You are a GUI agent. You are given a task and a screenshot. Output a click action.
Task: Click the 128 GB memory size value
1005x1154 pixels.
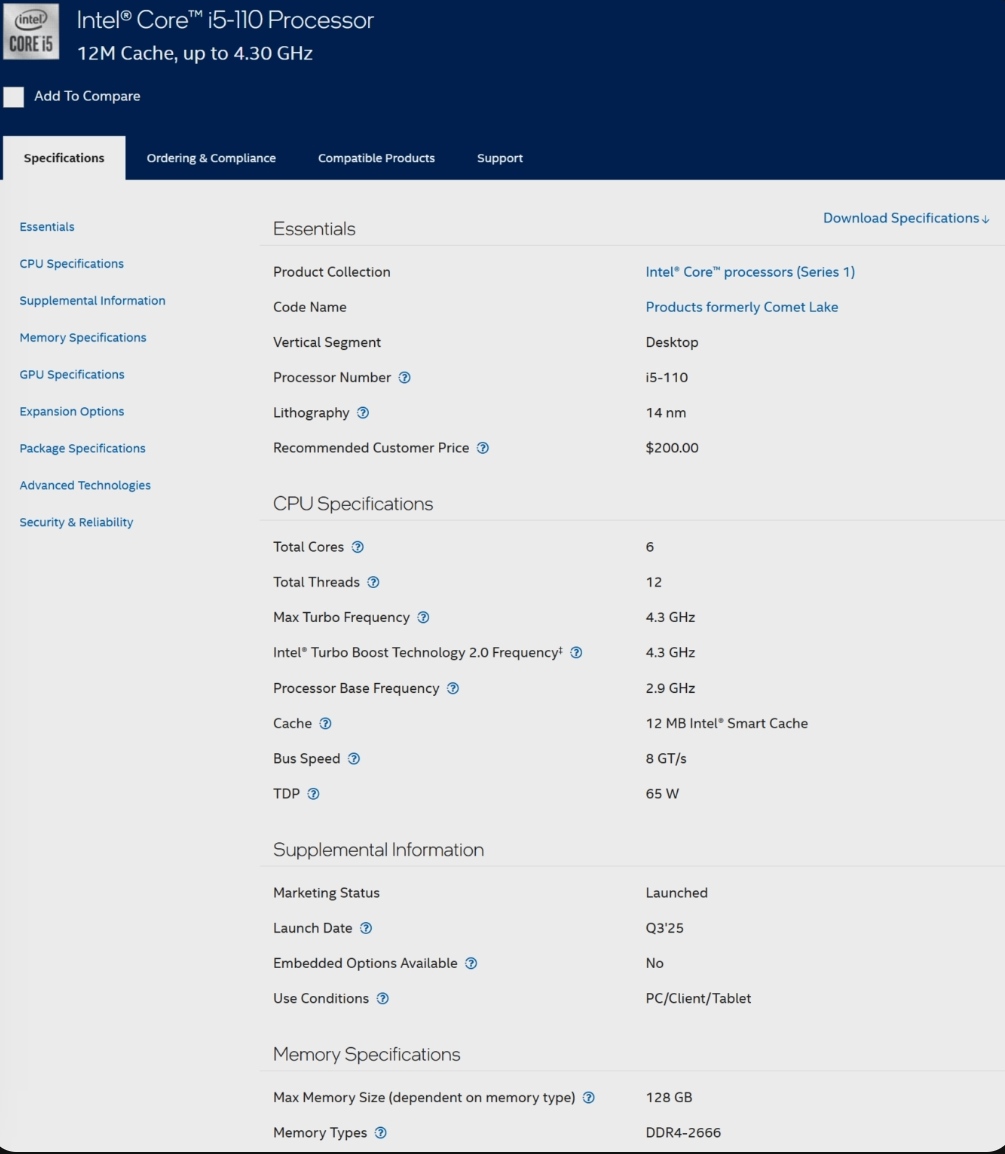point(669,1097)
